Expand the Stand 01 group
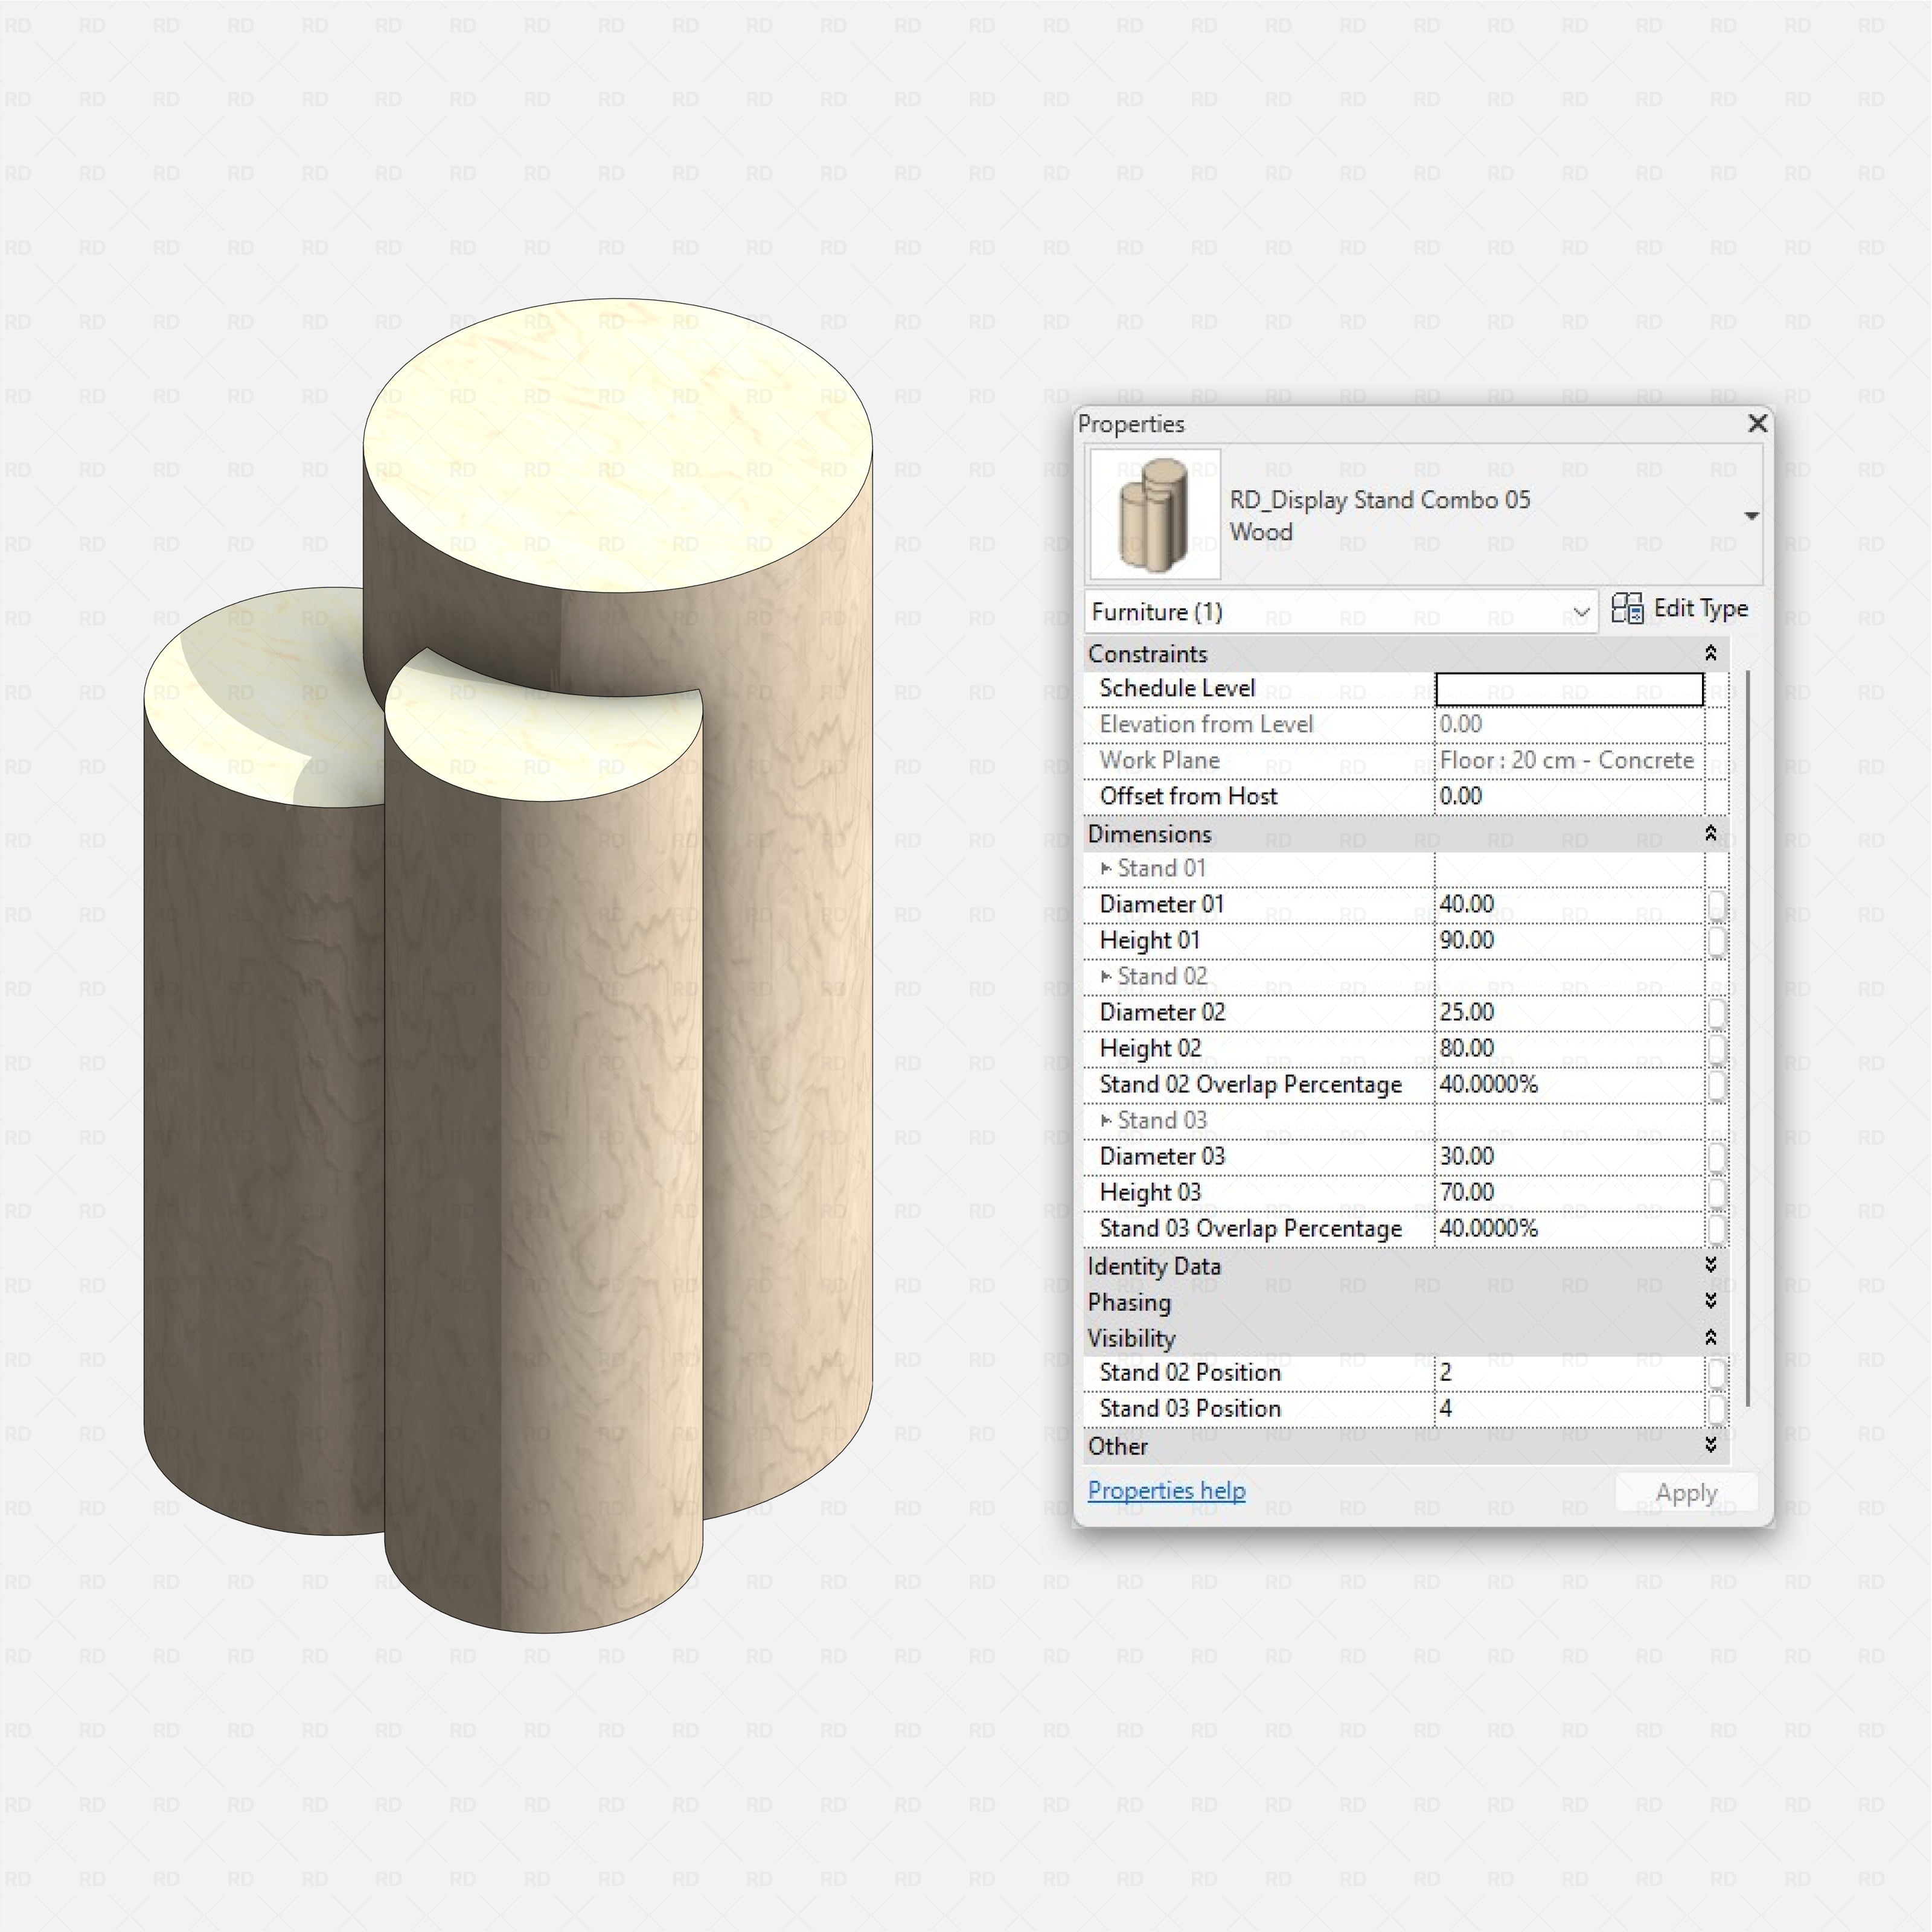The height and width of the screenshot is (1932, 1932). point(1106,868)
